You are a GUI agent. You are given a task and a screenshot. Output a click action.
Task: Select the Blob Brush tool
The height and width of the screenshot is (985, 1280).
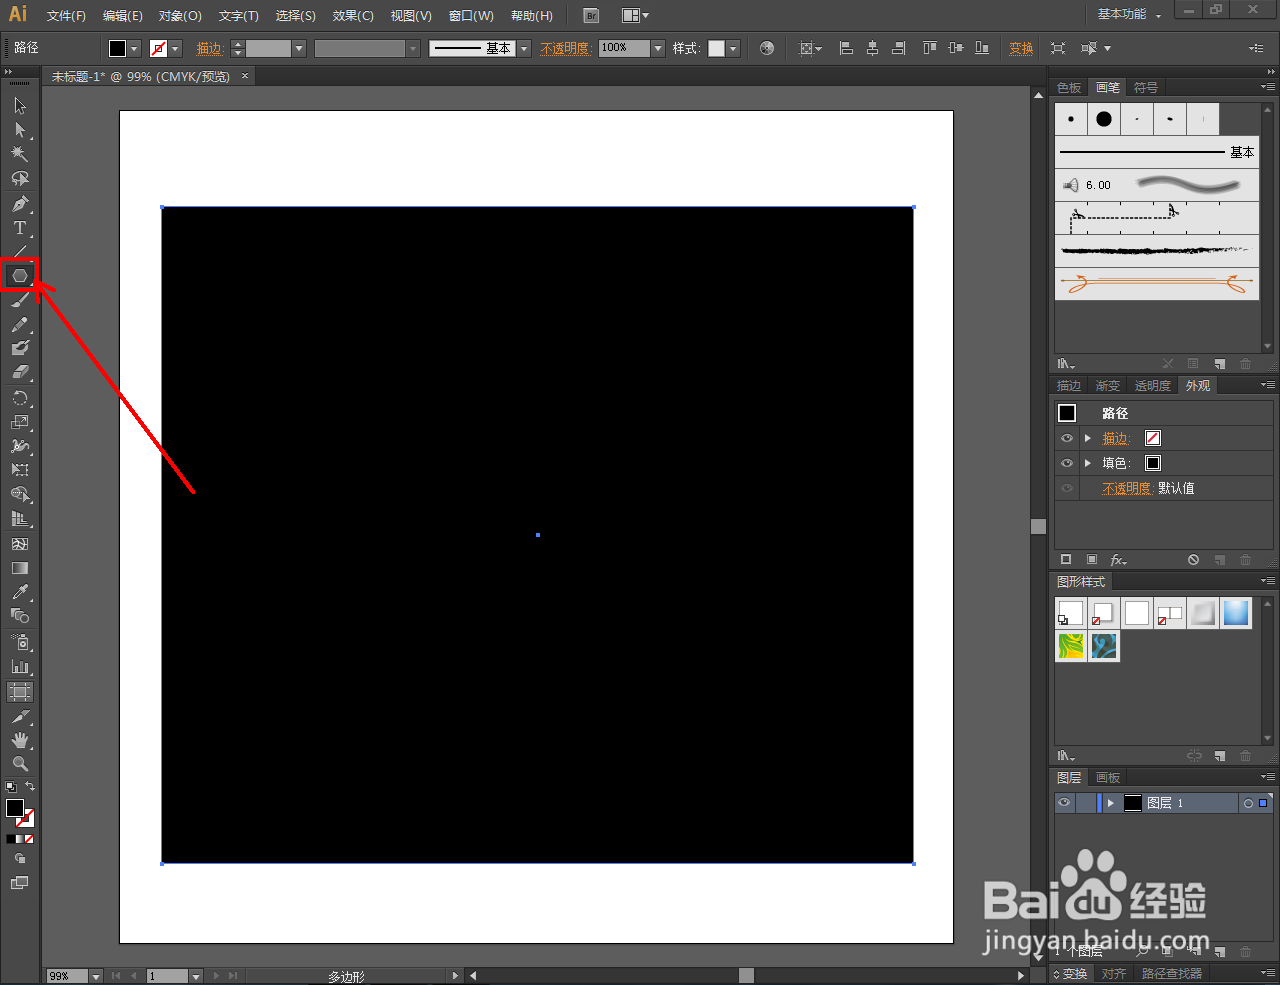tap(20, 348)
